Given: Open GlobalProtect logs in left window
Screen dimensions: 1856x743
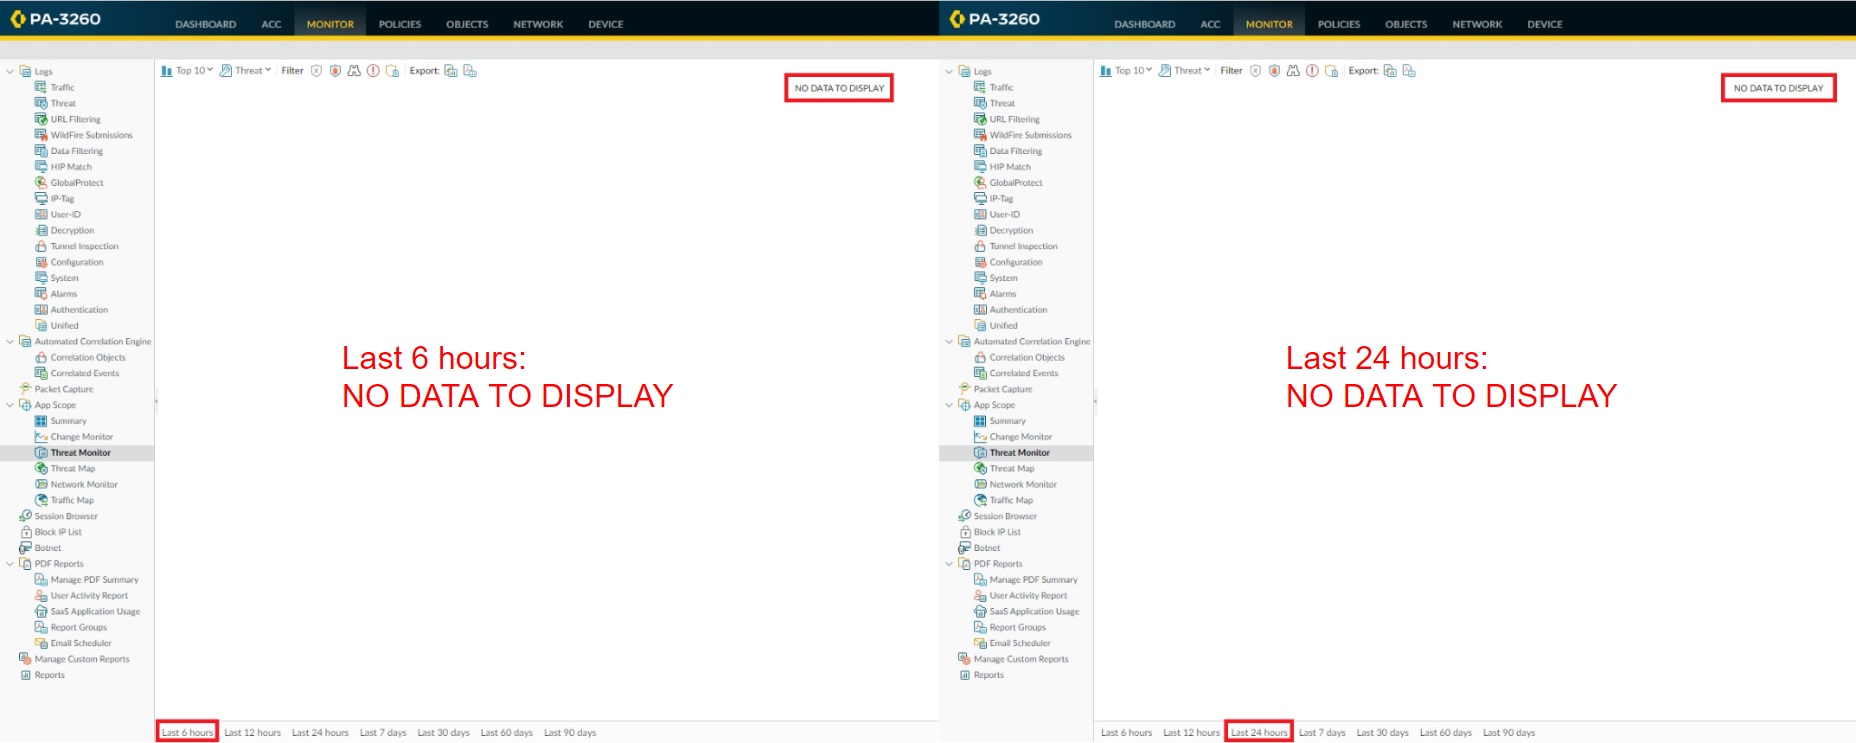Looking at the screenshot, I should pos(69,183).
